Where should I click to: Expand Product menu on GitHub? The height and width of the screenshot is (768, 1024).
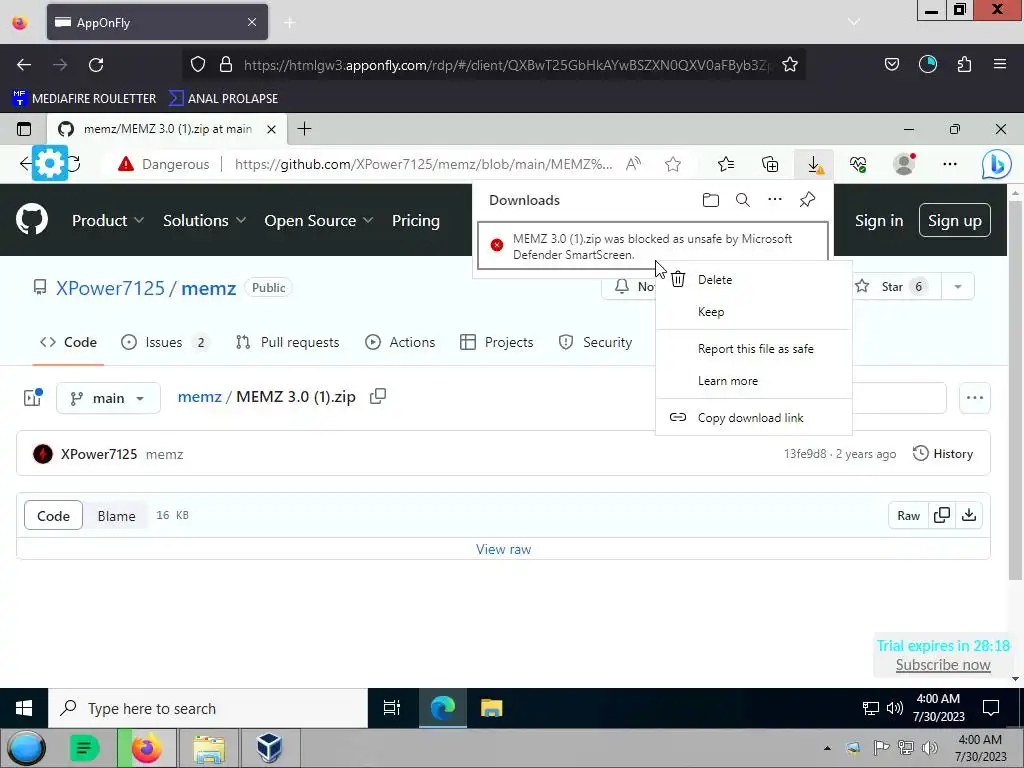click(x=108, y=221)
